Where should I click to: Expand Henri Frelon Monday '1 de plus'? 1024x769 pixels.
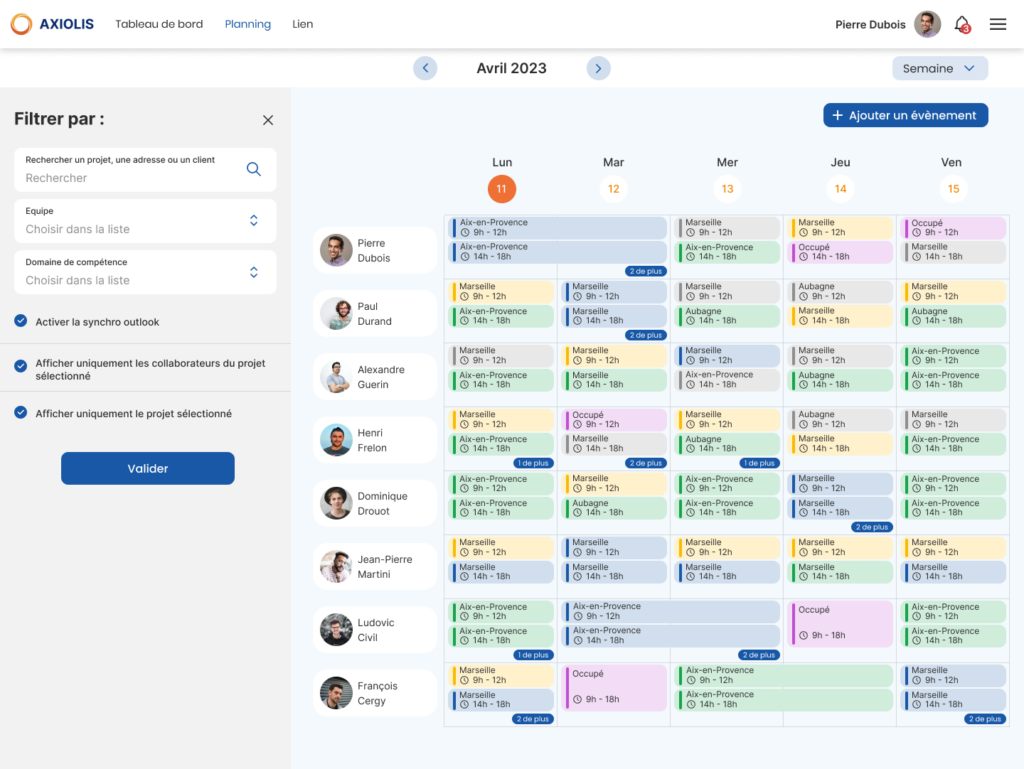pos(534,463)
